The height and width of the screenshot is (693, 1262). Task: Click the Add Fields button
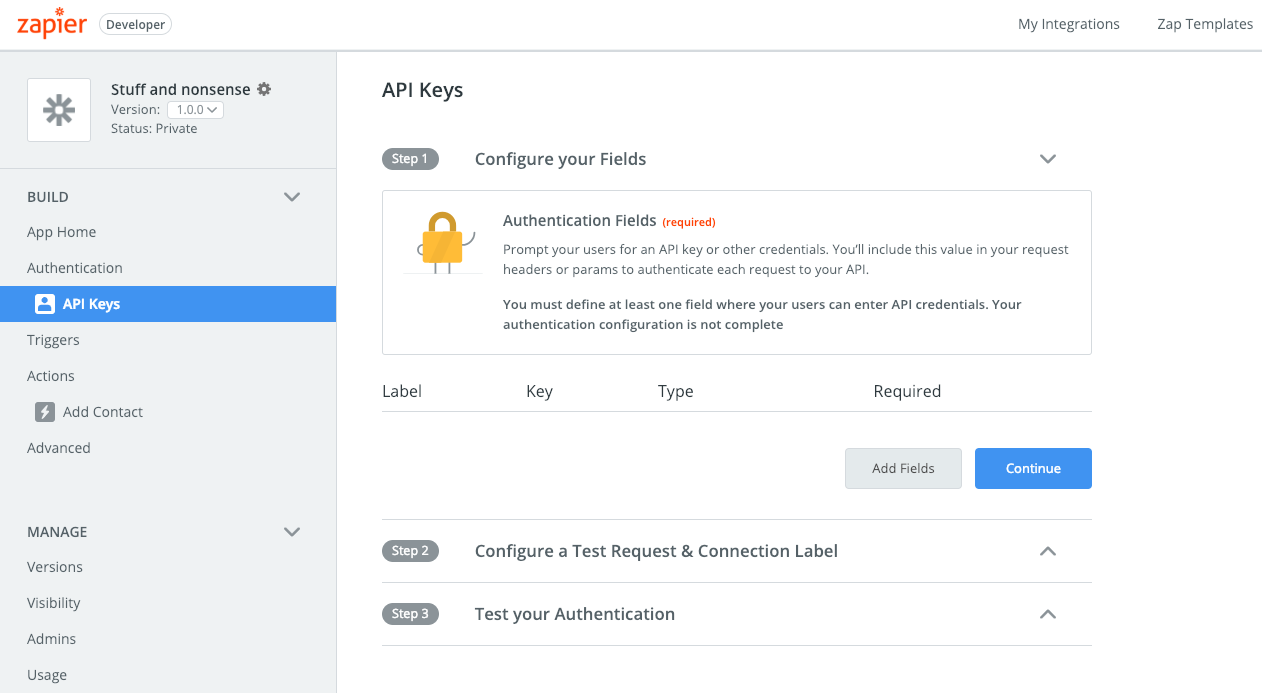point(903,468)
